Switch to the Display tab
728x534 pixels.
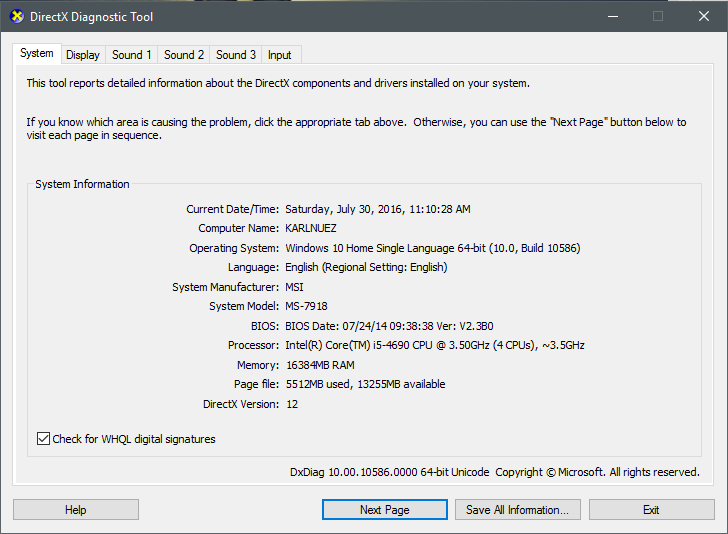[83, 55]
